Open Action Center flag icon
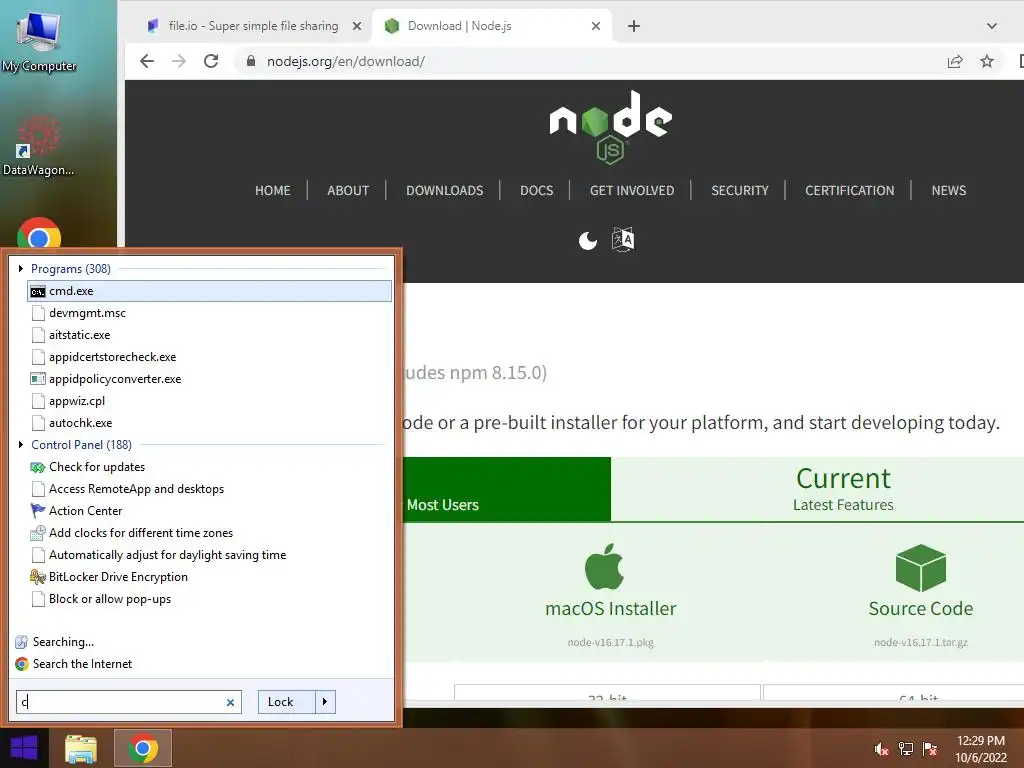1024x768 pixels. pos(38,511)
